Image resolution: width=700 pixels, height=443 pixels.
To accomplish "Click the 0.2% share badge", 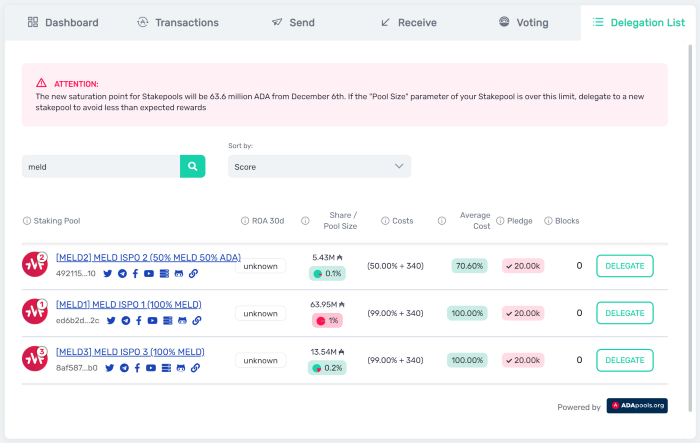I will 327,368.
